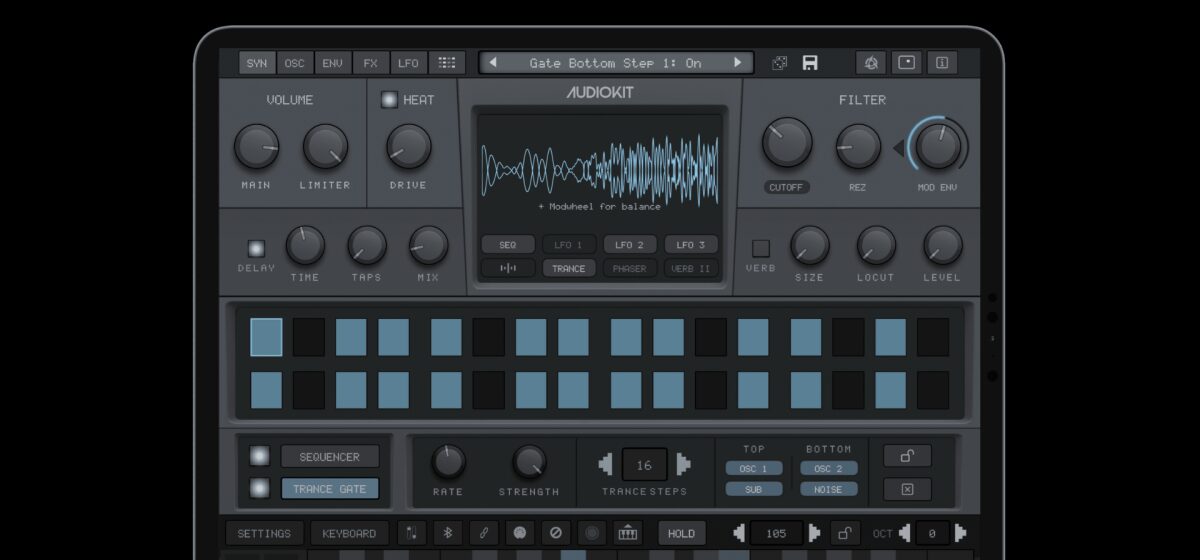Go to next preset with right arrow
Image resolution: width=1200 pixels, height=560 pixels.
tap(738, 63)
